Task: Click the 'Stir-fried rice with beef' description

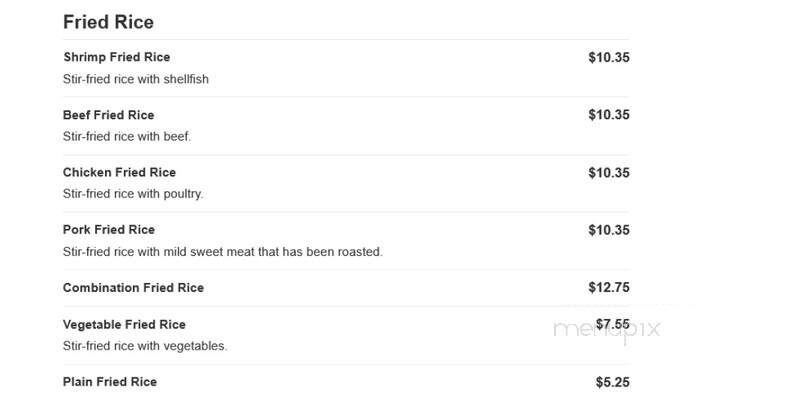Action: tap(127, 136)
